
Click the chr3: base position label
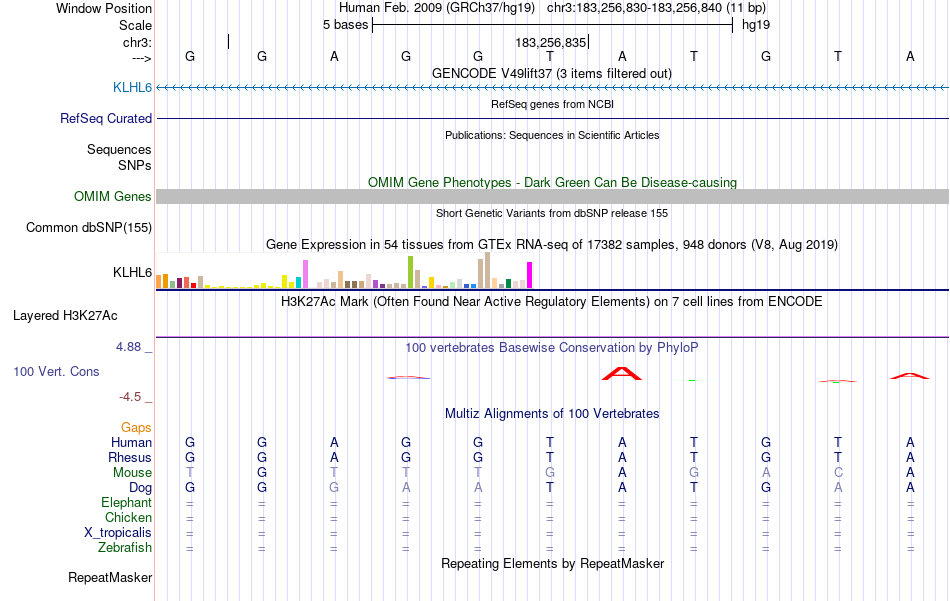click(x=137, y=42)
